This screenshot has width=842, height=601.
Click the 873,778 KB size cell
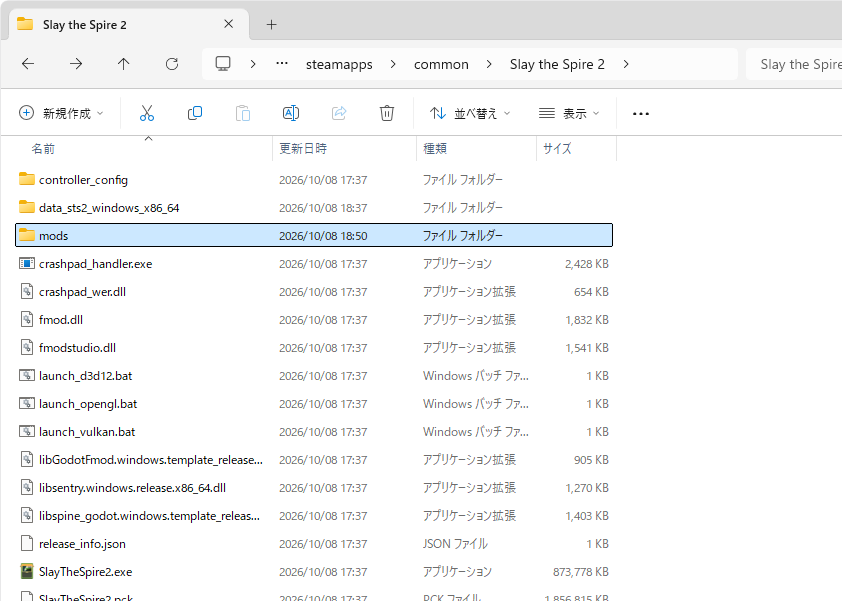[580, 572]
